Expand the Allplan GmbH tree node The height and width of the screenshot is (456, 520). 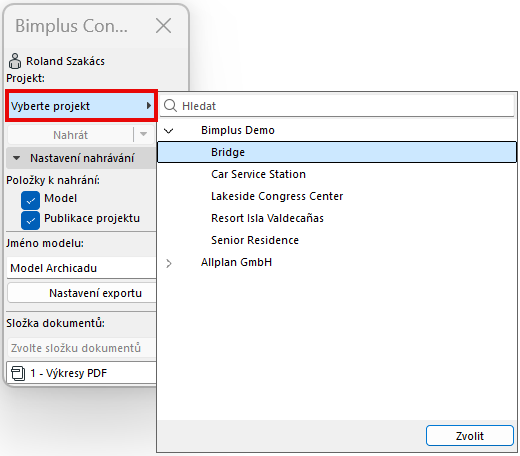(x=169, y=263)
